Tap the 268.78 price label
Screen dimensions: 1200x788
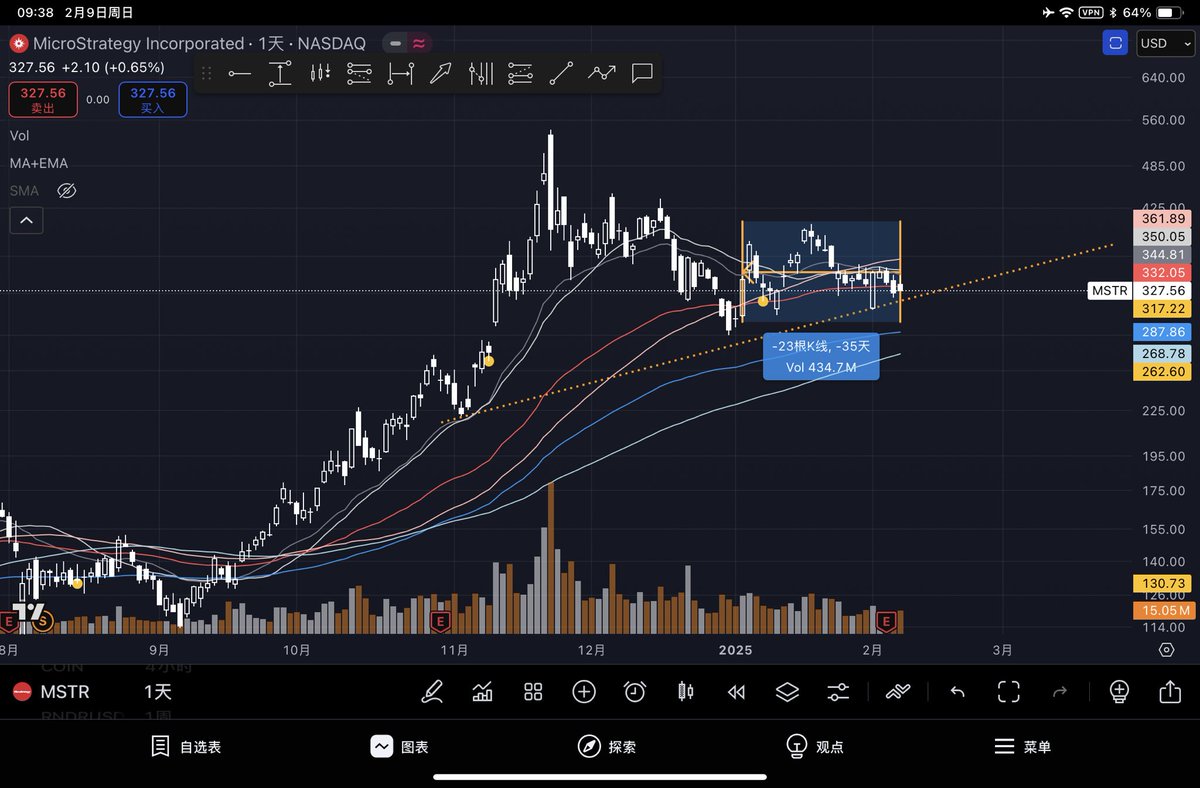pyautogui.click(x=1162, y=354)
